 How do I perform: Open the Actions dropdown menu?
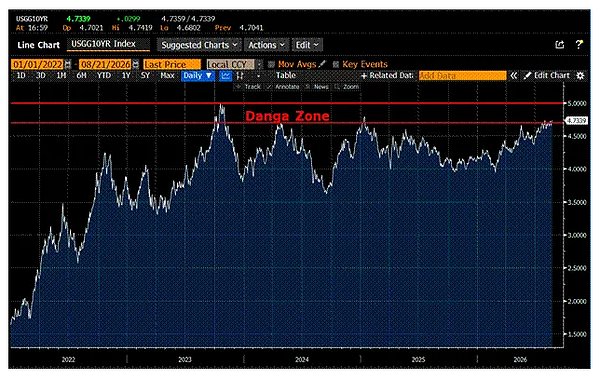(266, 45)
